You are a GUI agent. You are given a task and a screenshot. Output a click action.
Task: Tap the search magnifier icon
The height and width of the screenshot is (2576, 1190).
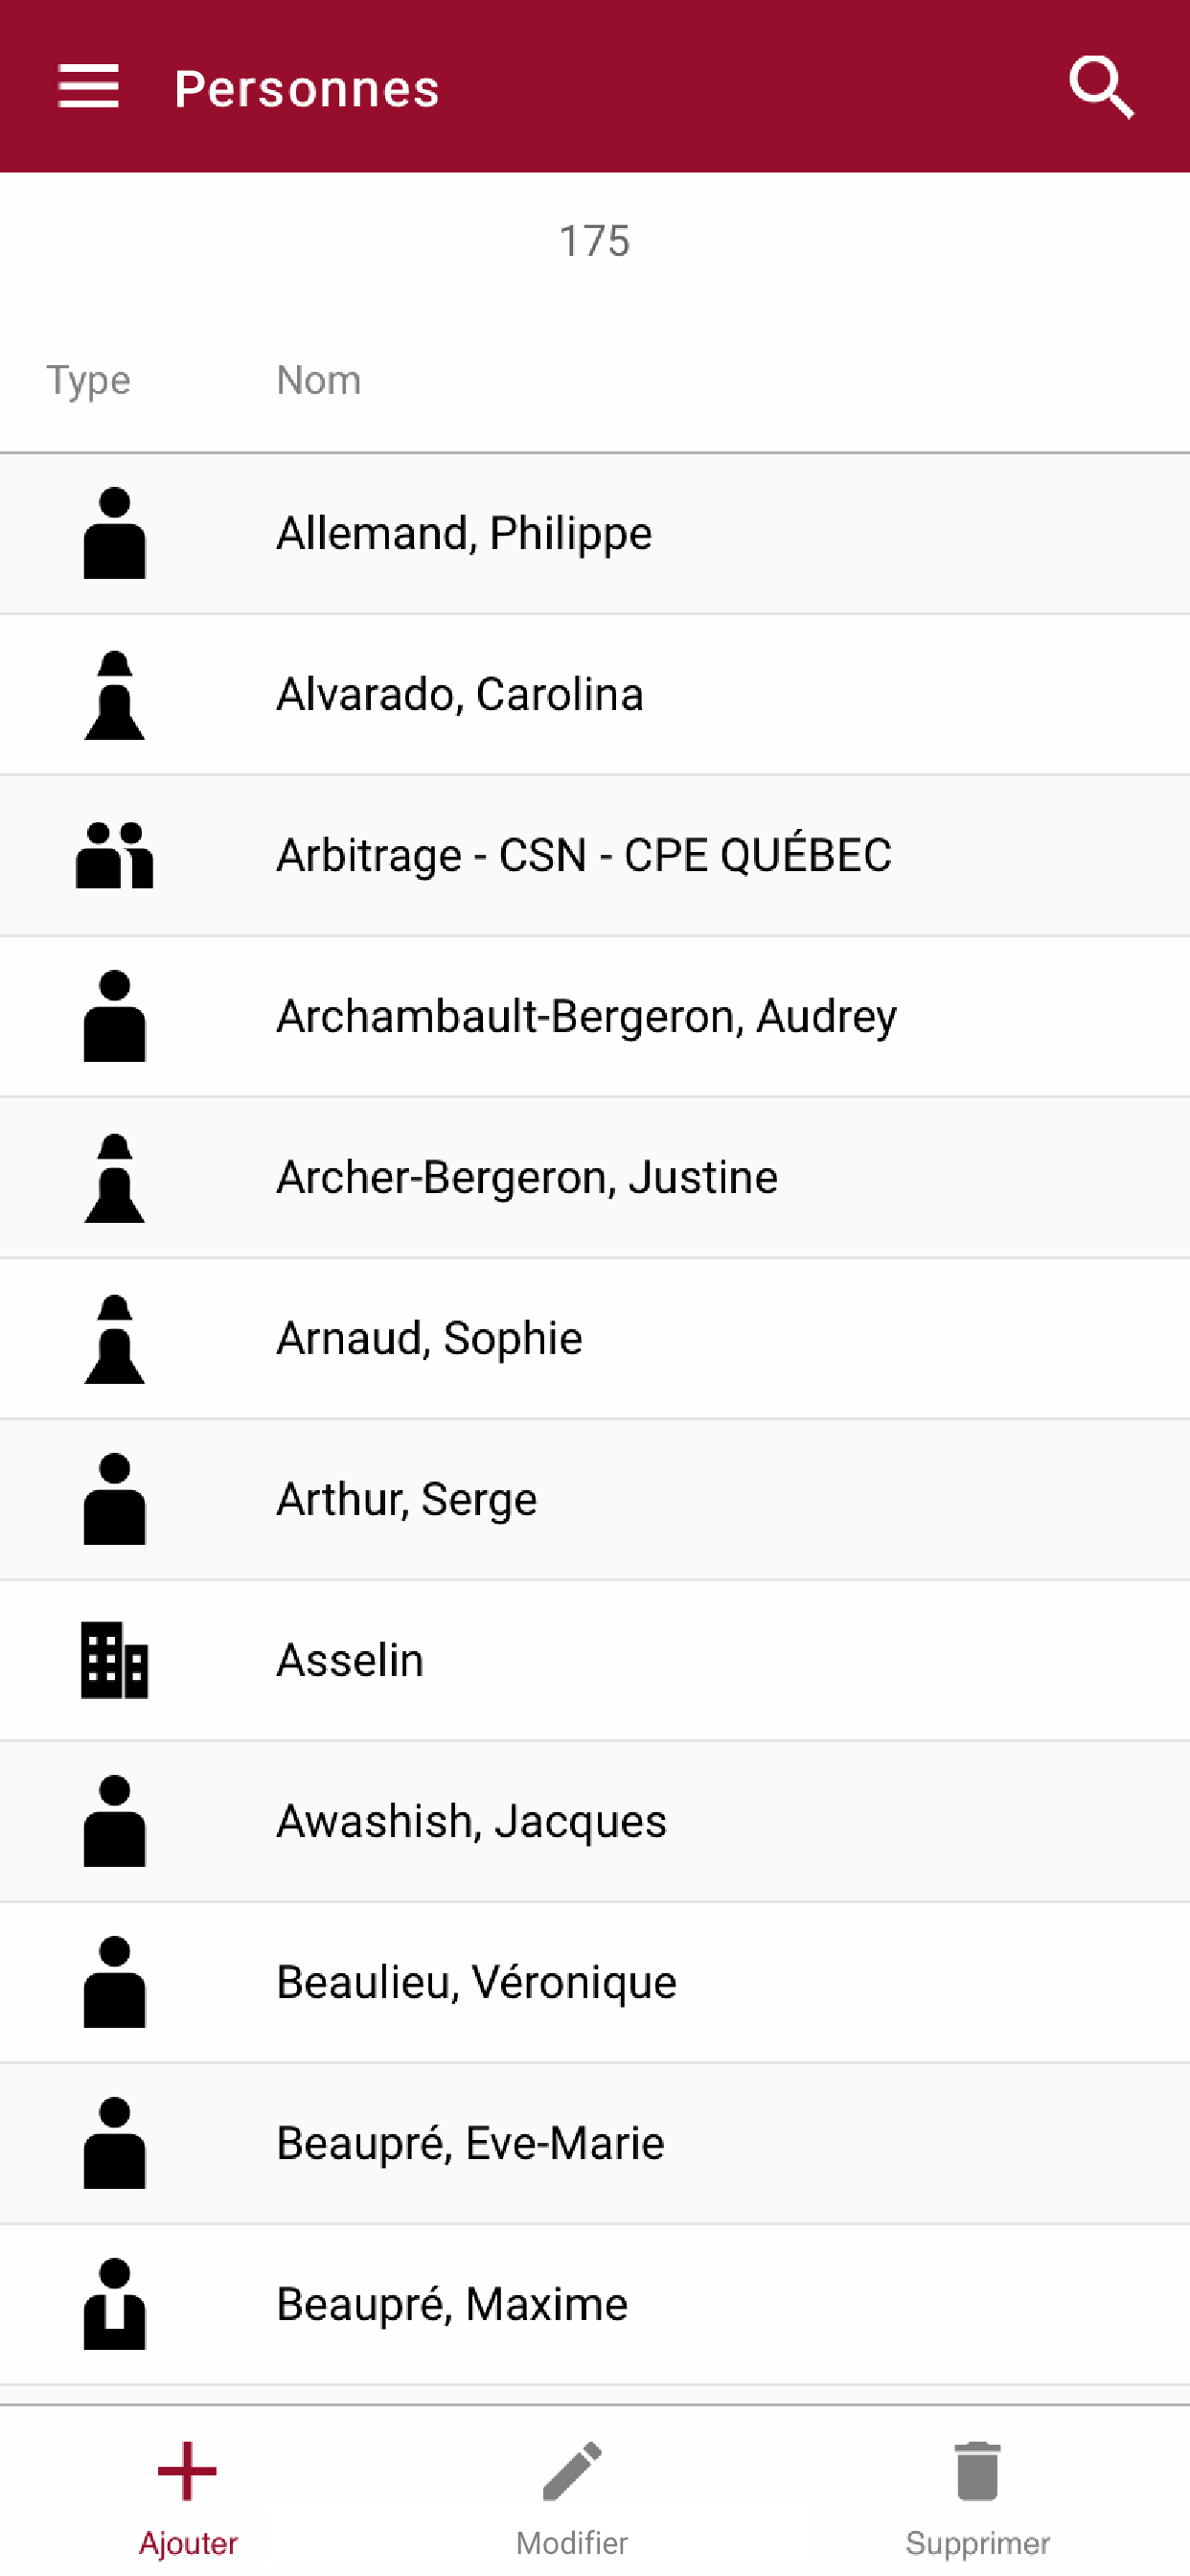coord(1101,88)
